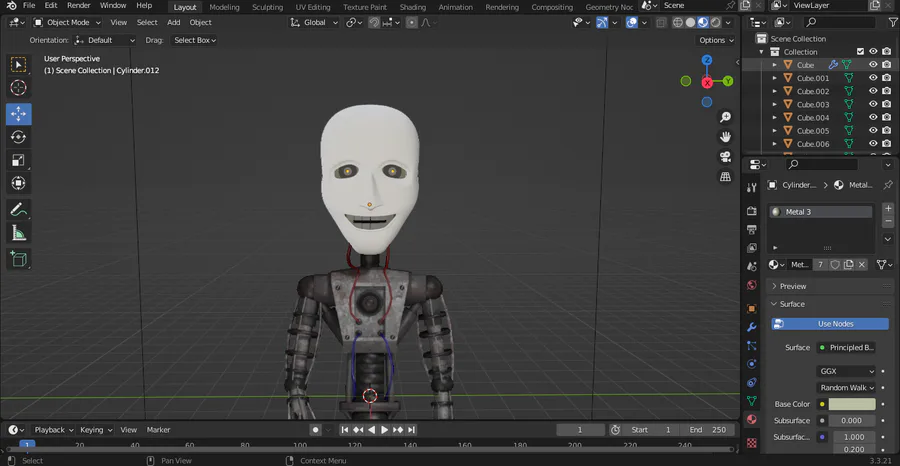900x466 pixels.
Task: Switch to Shading workspace tab
Action: coord(413,7)
